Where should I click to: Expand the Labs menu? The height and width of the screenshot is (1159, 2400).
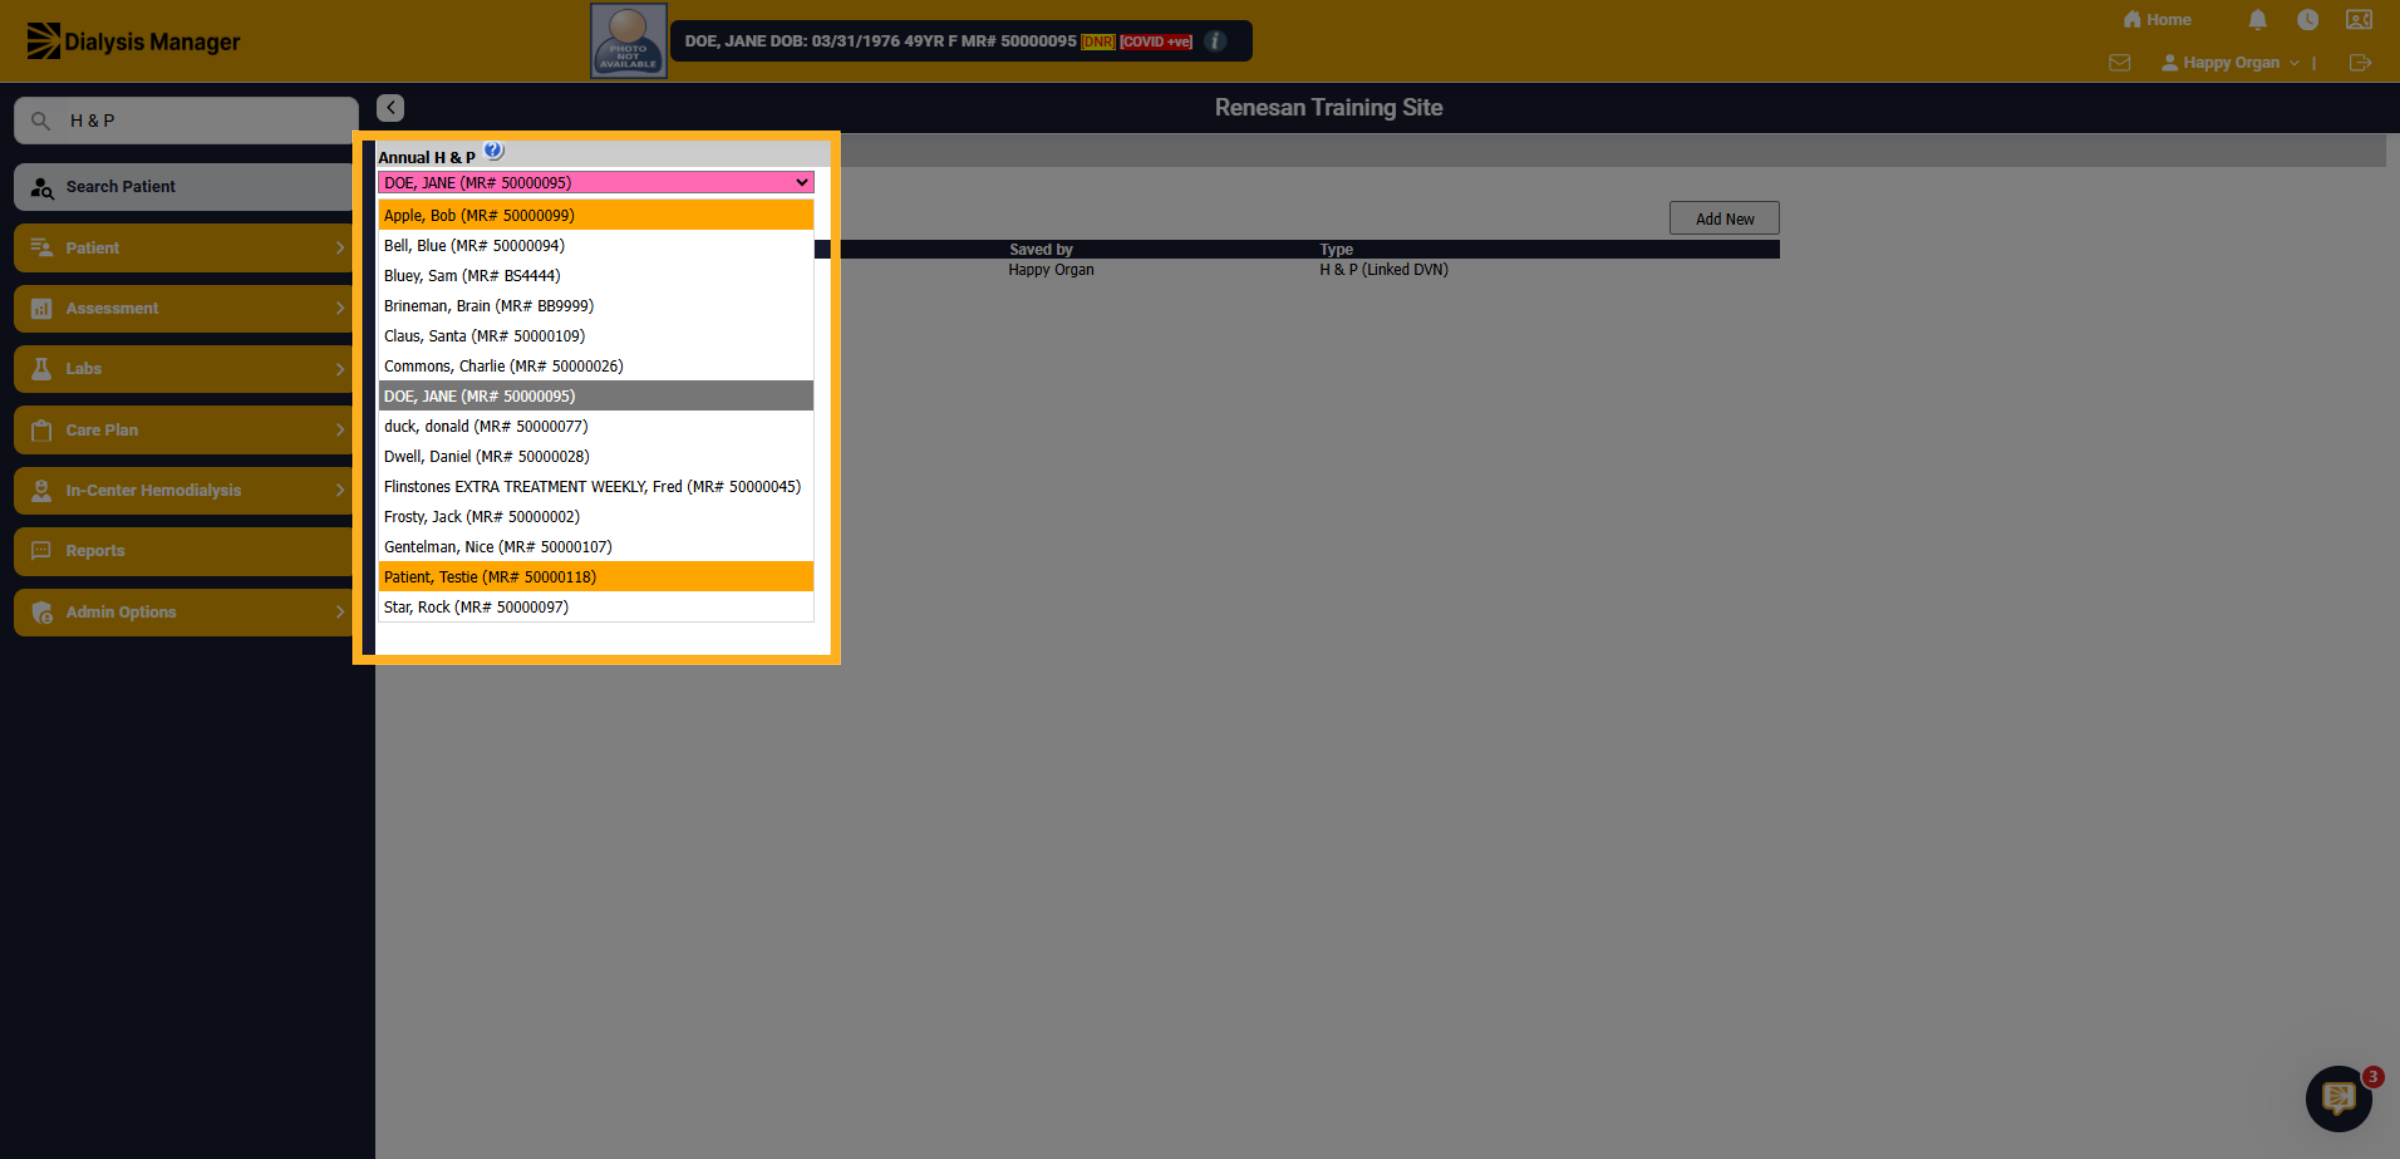point(186,369)
